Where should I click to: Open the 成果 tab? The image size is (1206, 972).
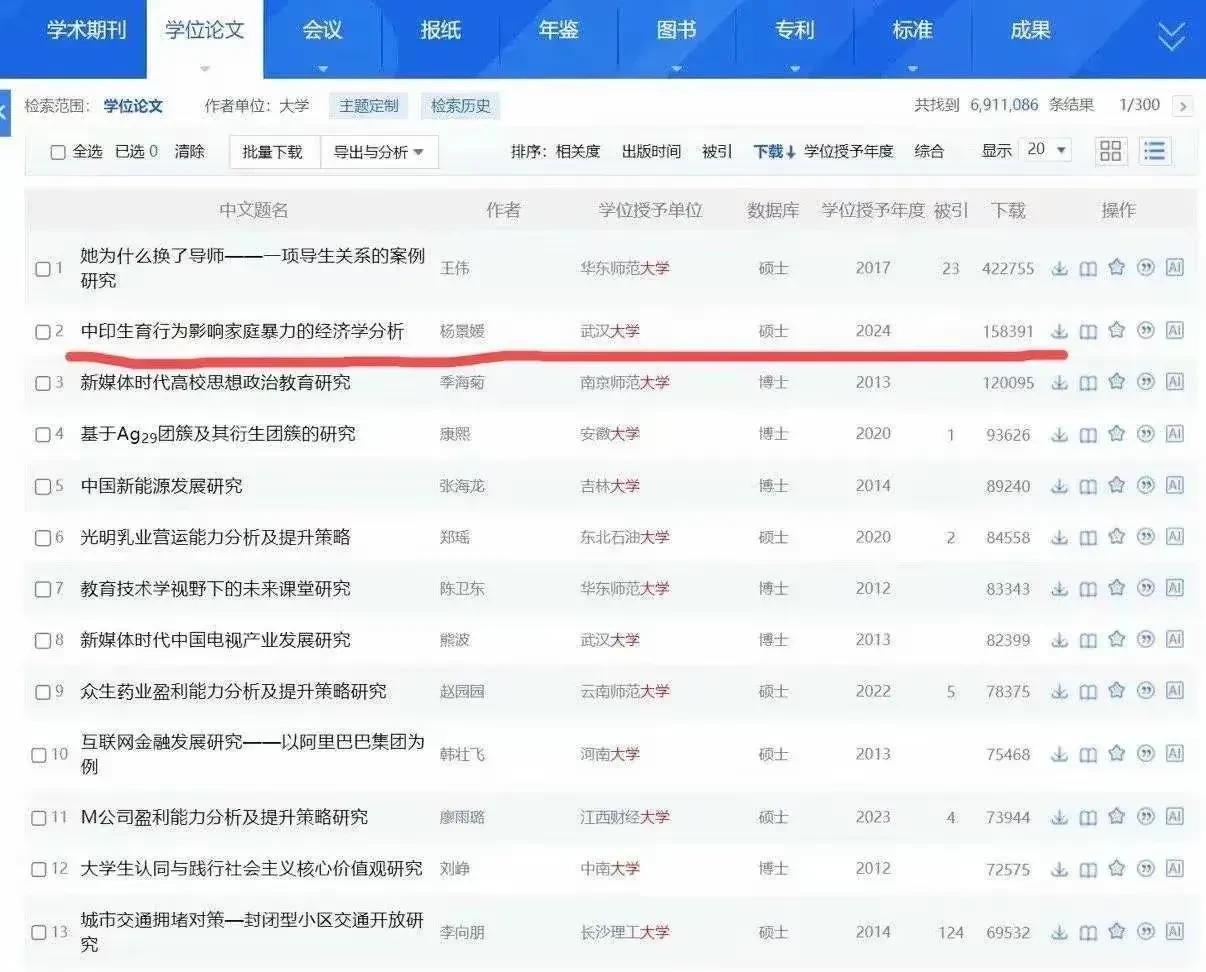[1031, 30]
